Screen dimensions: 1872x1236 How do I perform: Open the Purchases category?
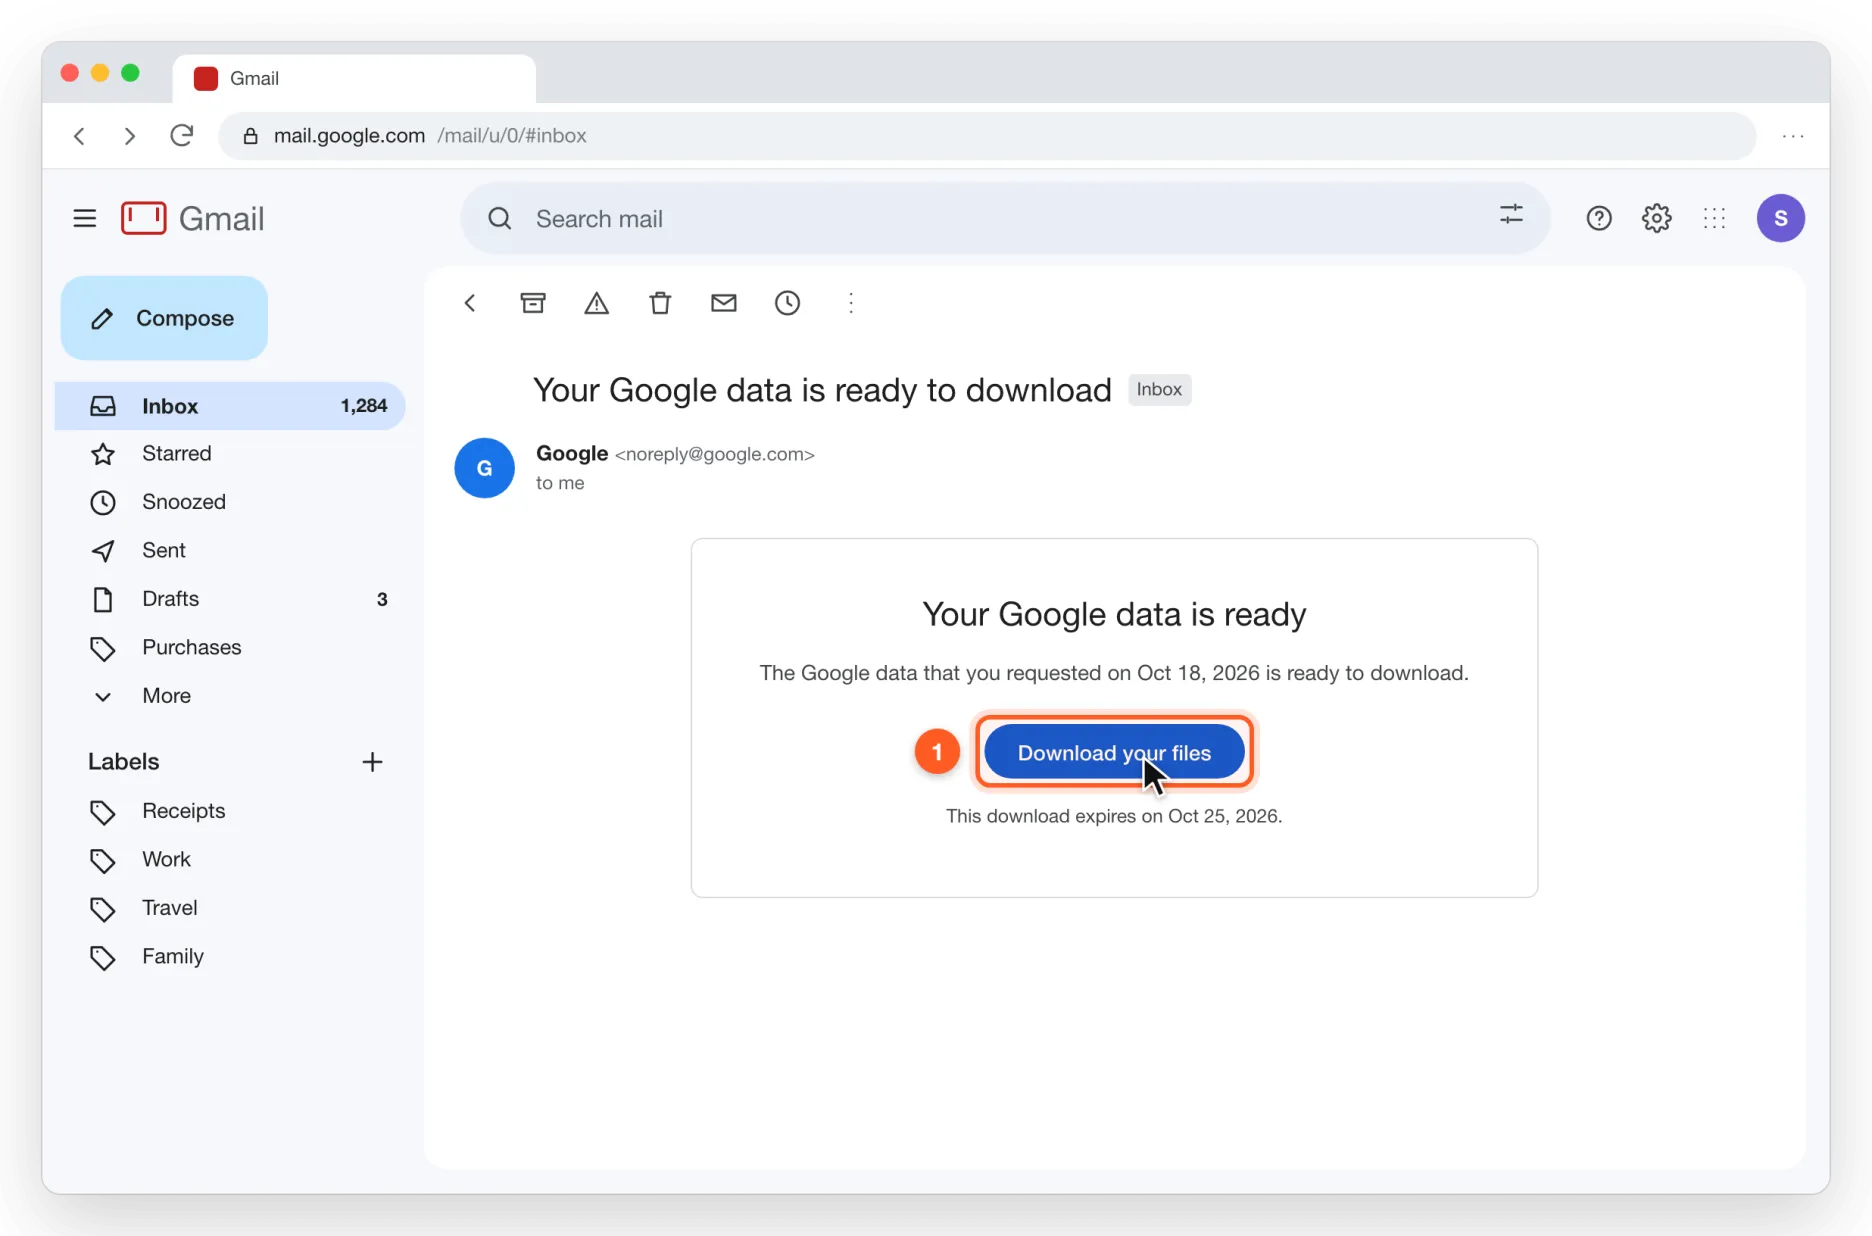pyautogui.click(x=230, y=648)
